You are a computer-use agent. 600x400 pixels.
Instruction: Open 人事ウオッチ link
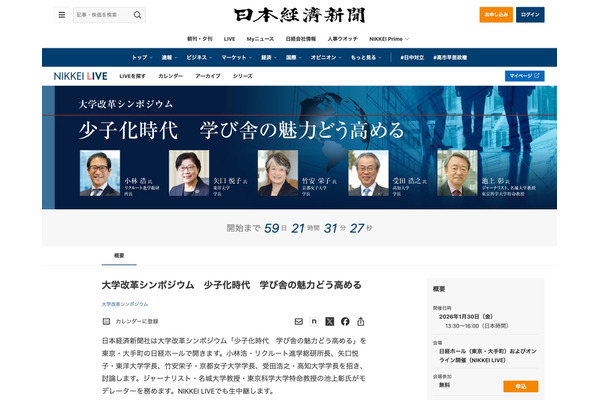click(342, 39)
